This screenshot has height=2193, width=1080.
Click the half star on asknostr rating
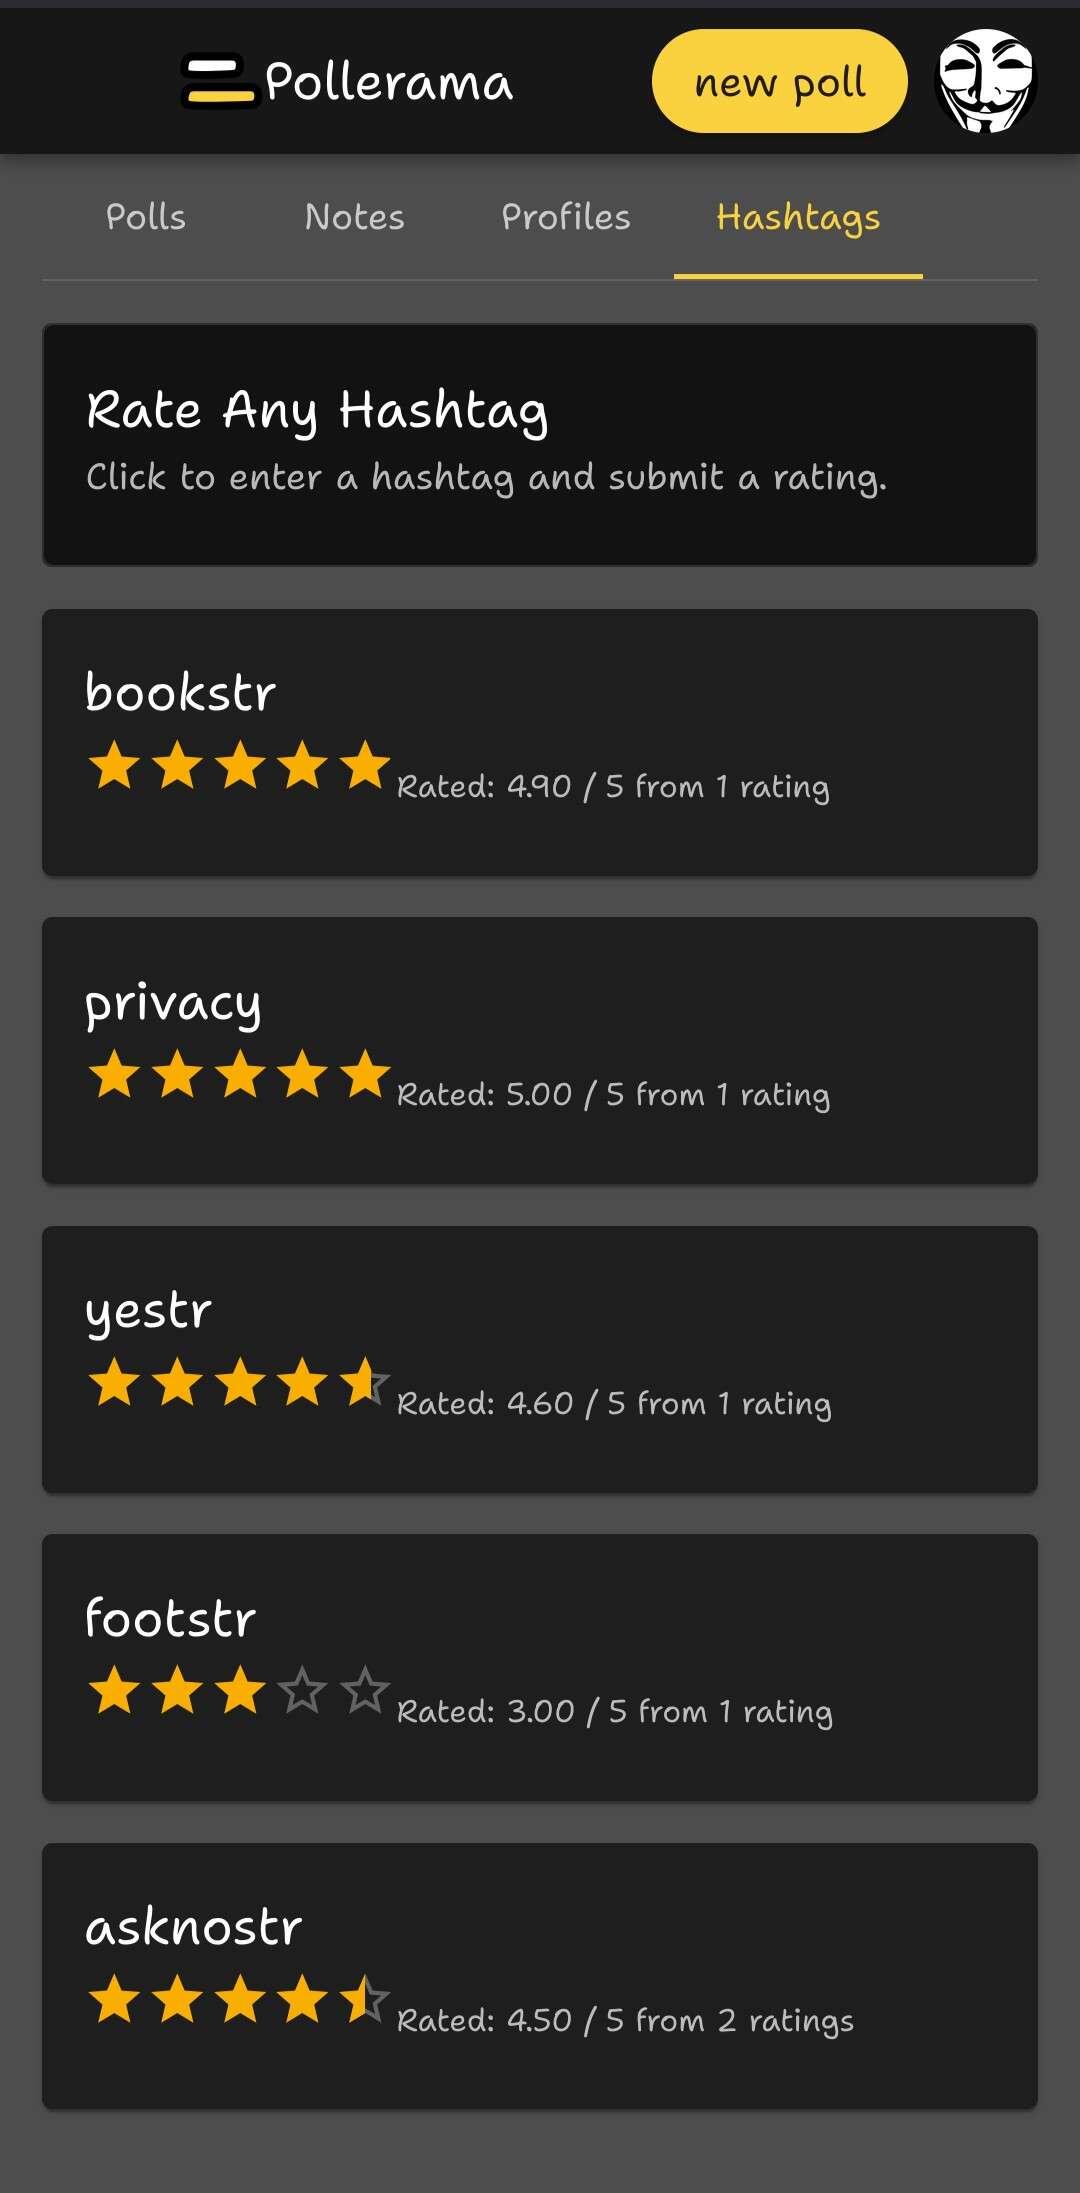coord(365,2000)
